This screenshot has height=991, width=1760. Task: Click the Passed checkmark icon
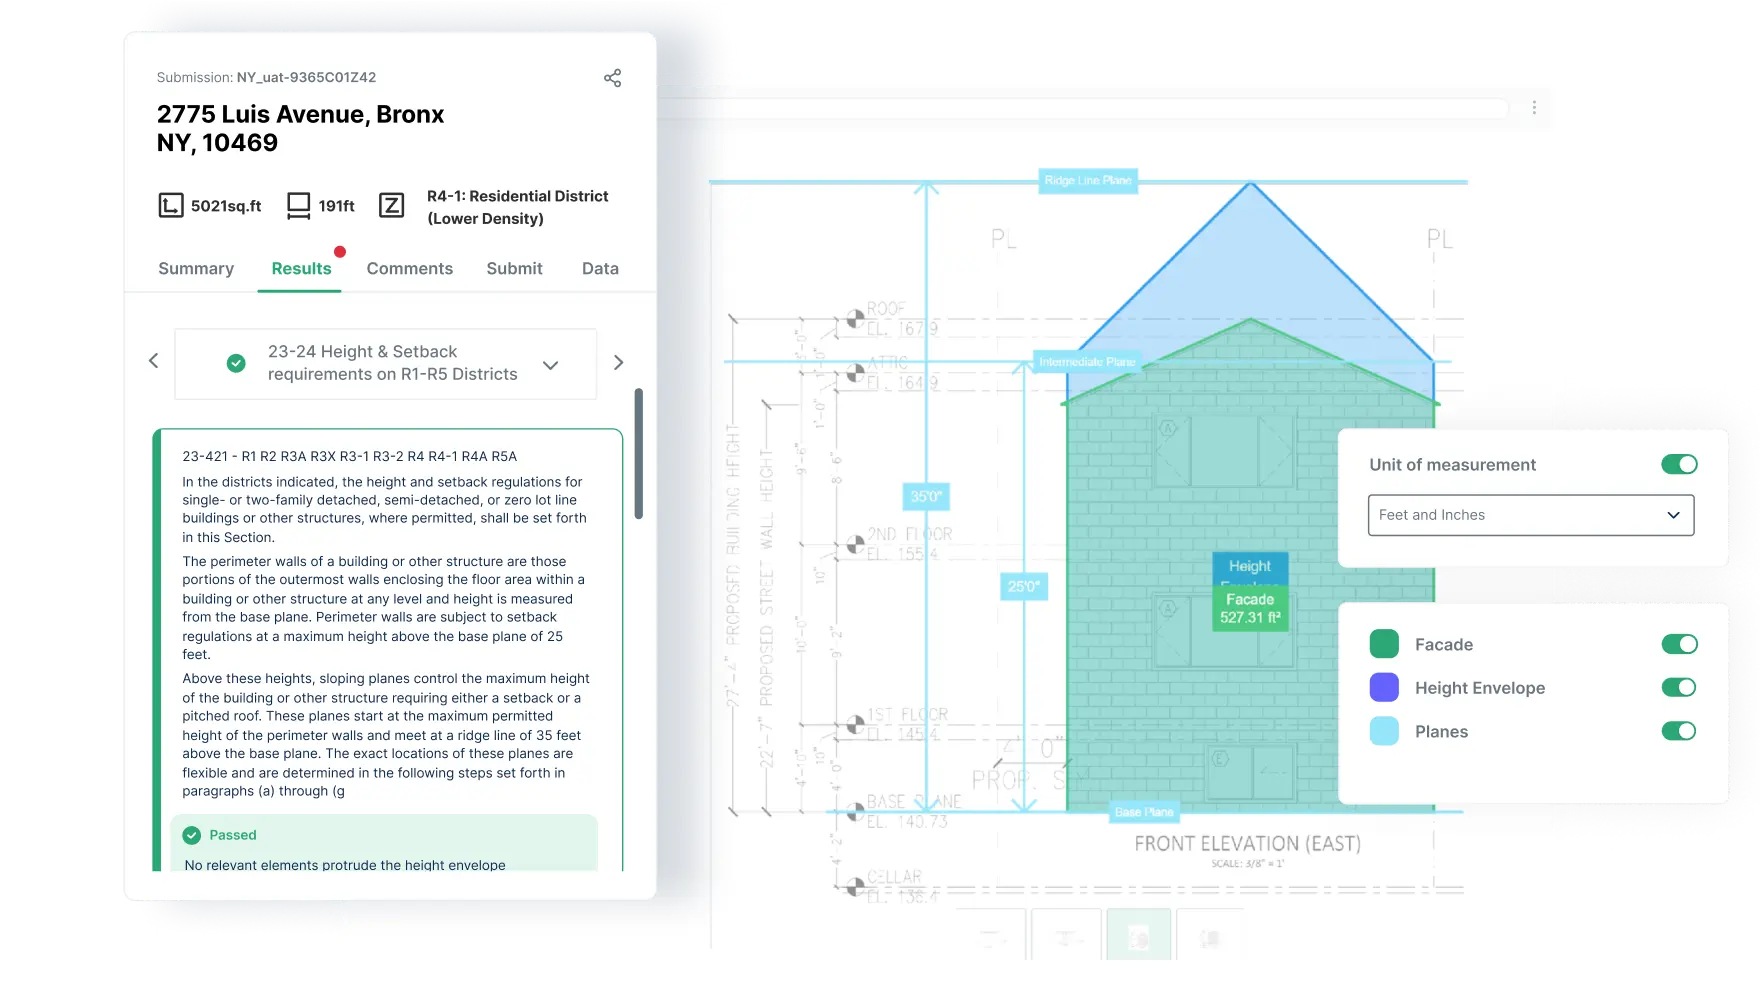[192, 835]
